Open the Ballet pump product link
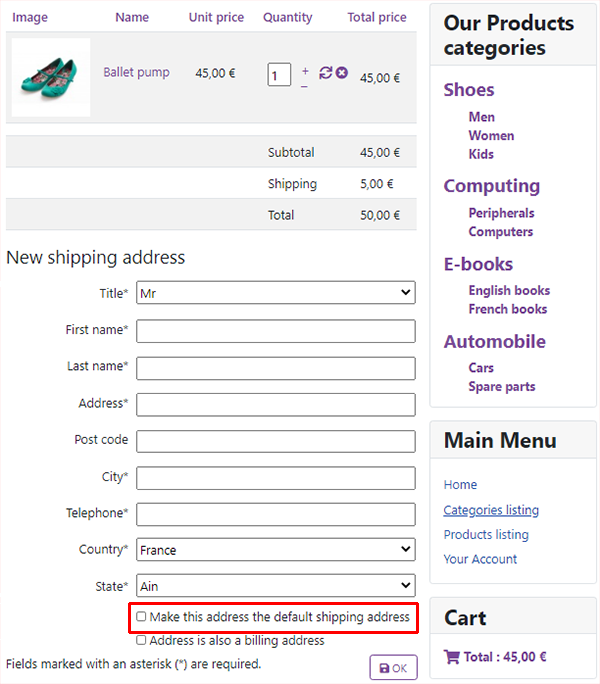 [x=136, y=72]
